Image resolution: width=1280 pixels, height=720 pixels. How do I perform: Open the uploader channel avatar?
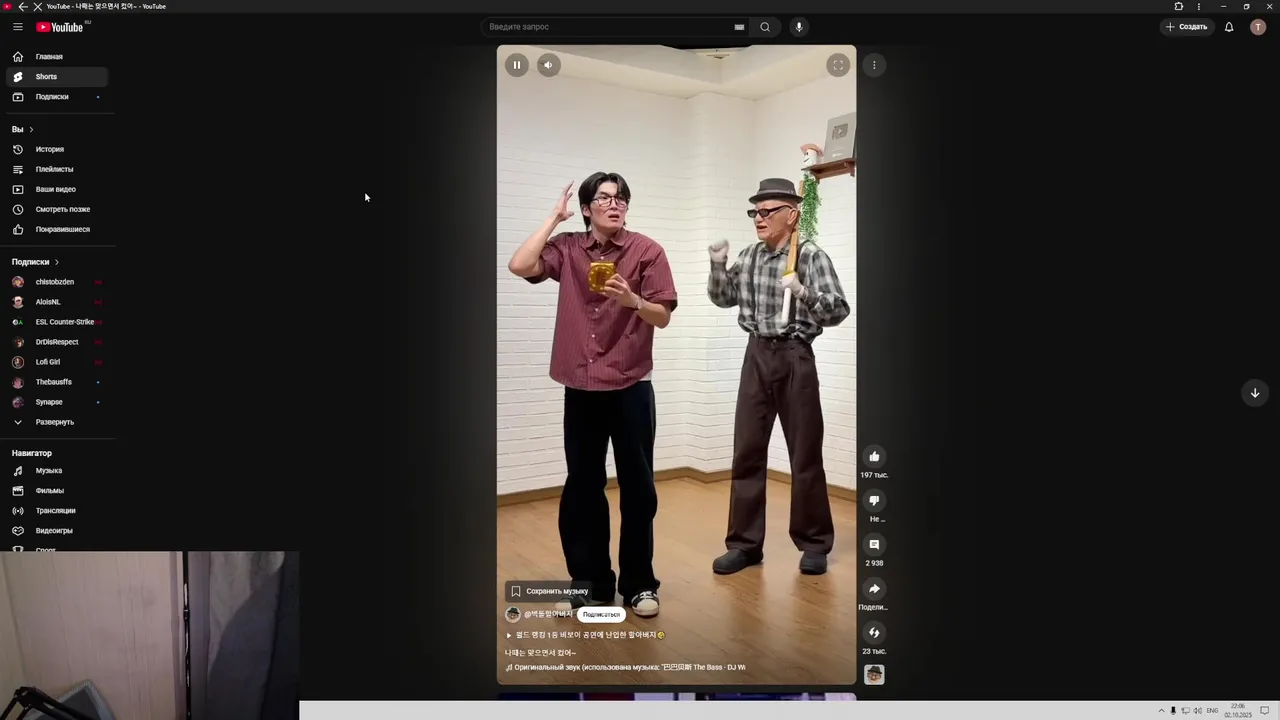(513, 614)
